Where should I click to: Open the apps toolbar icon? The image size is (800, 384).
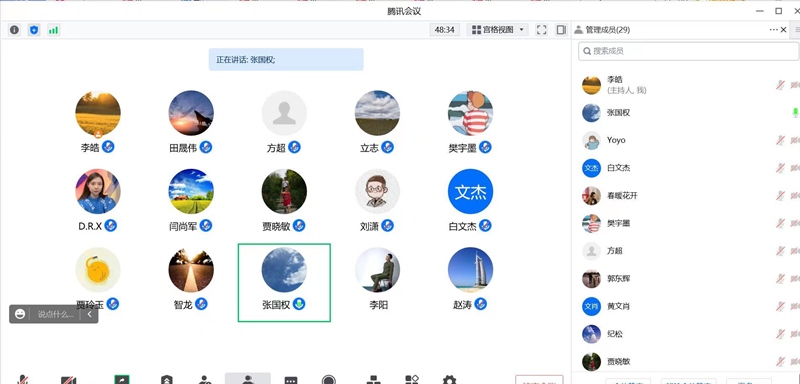click(412, 379)
